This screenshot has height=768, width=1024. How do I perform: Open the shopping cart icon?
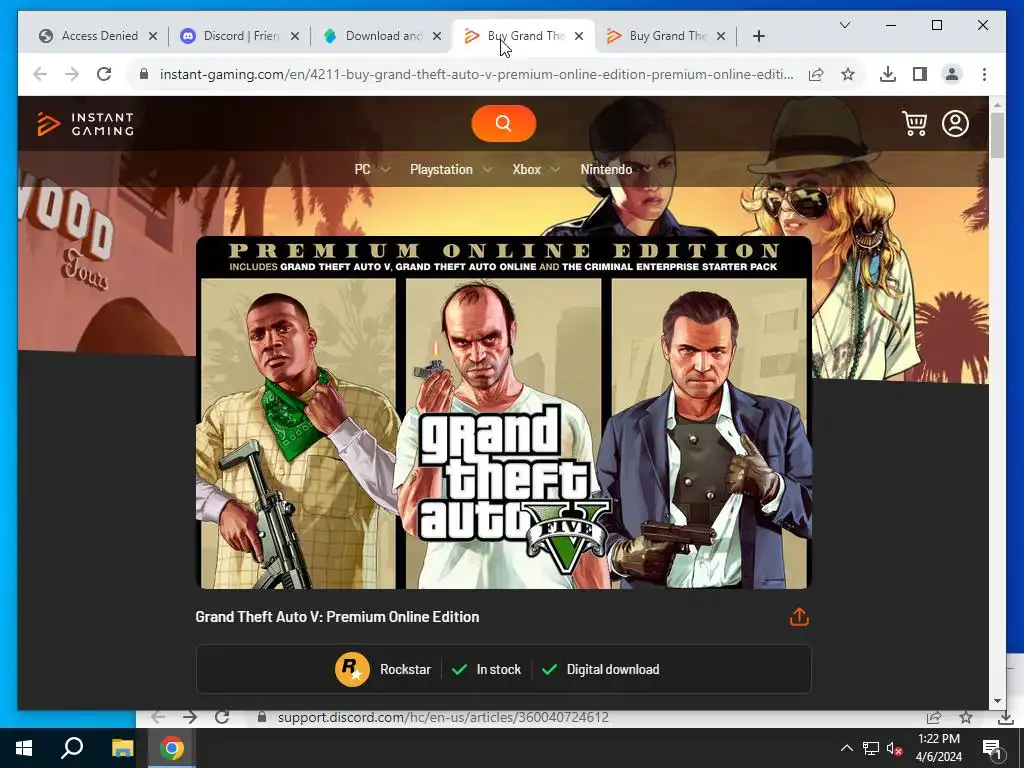point(914,123)
